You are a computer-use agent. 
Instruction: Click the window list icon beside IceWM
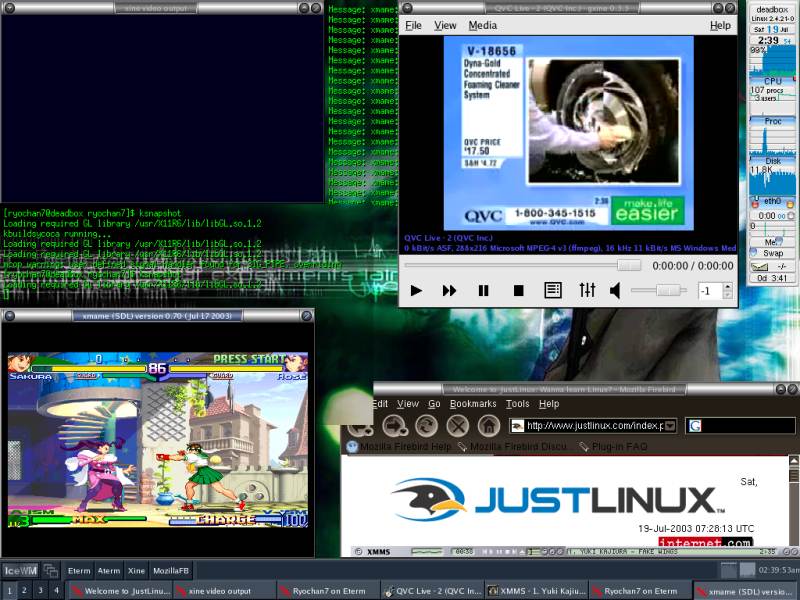(x=51, y=570)
